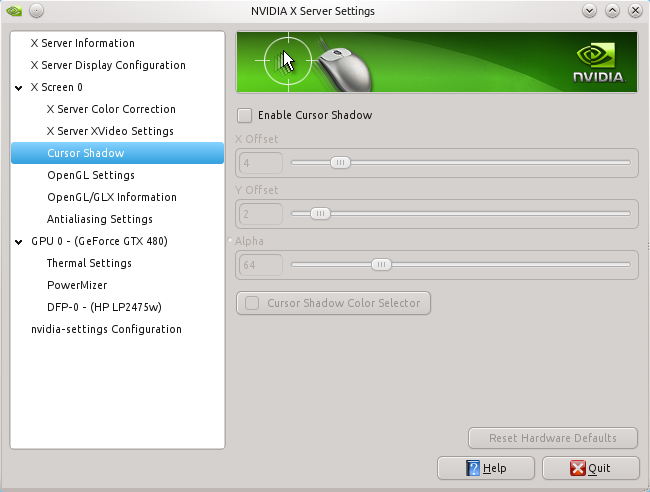
Task: Open Antialiasing Settings page
Action: (x=99, y=219)
